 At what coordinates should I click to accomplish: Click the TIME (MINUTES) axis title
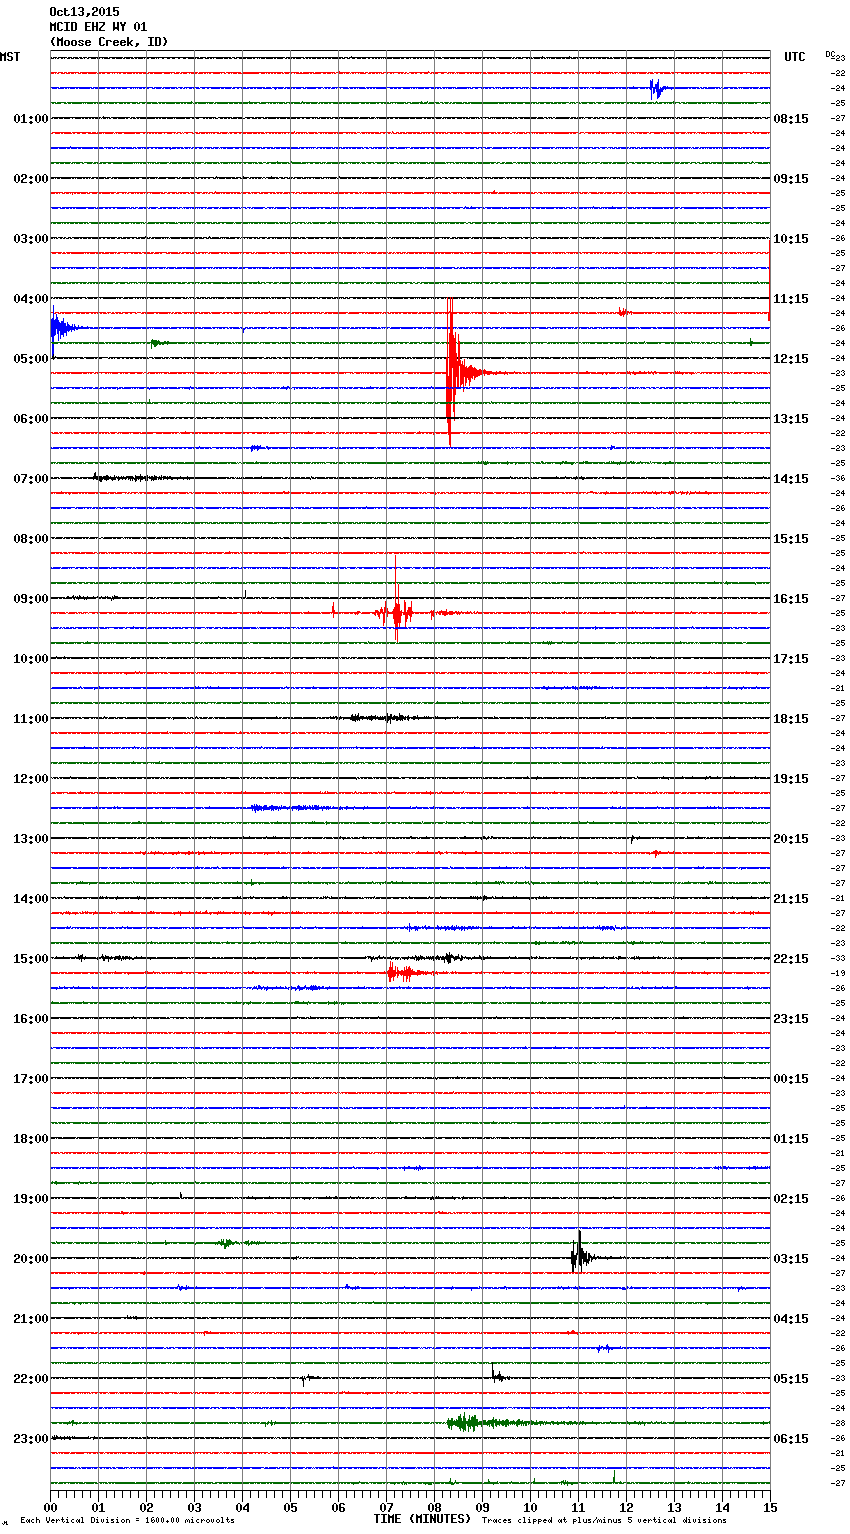pos(422,1519)
